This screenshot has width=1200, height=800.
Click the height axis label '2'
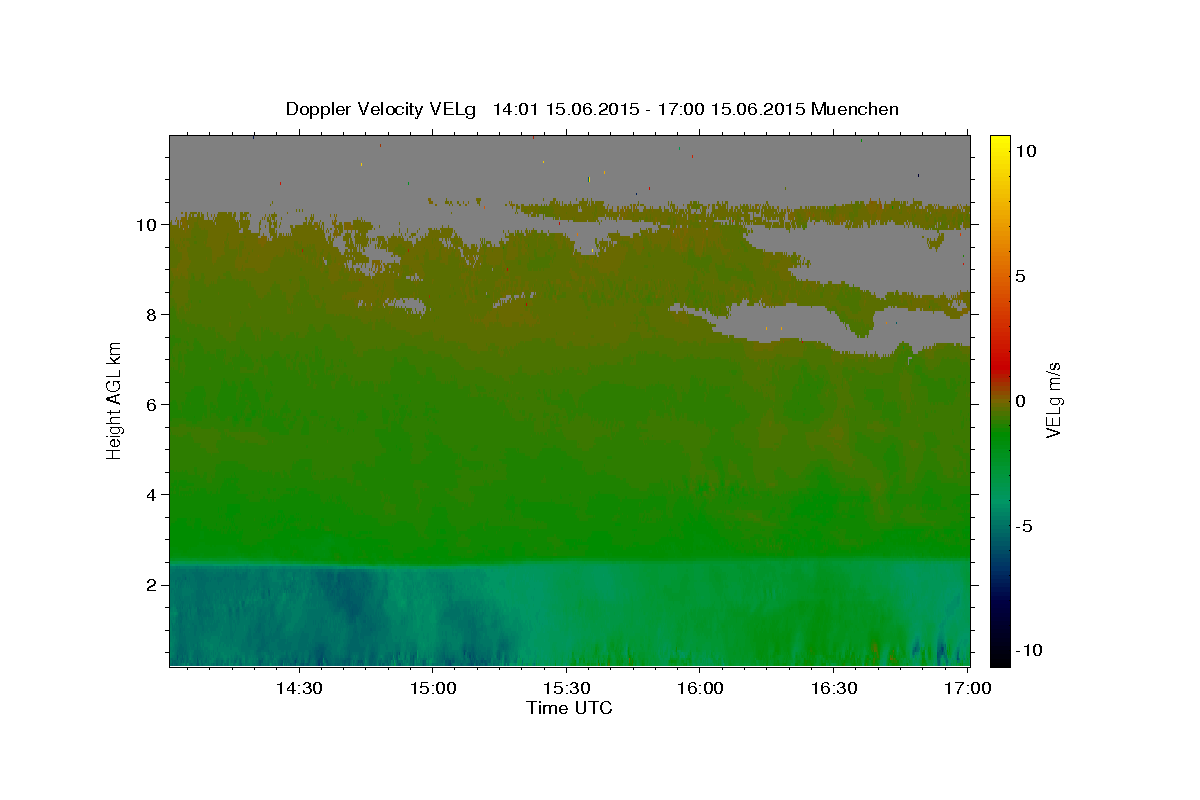tap(152, 585)
